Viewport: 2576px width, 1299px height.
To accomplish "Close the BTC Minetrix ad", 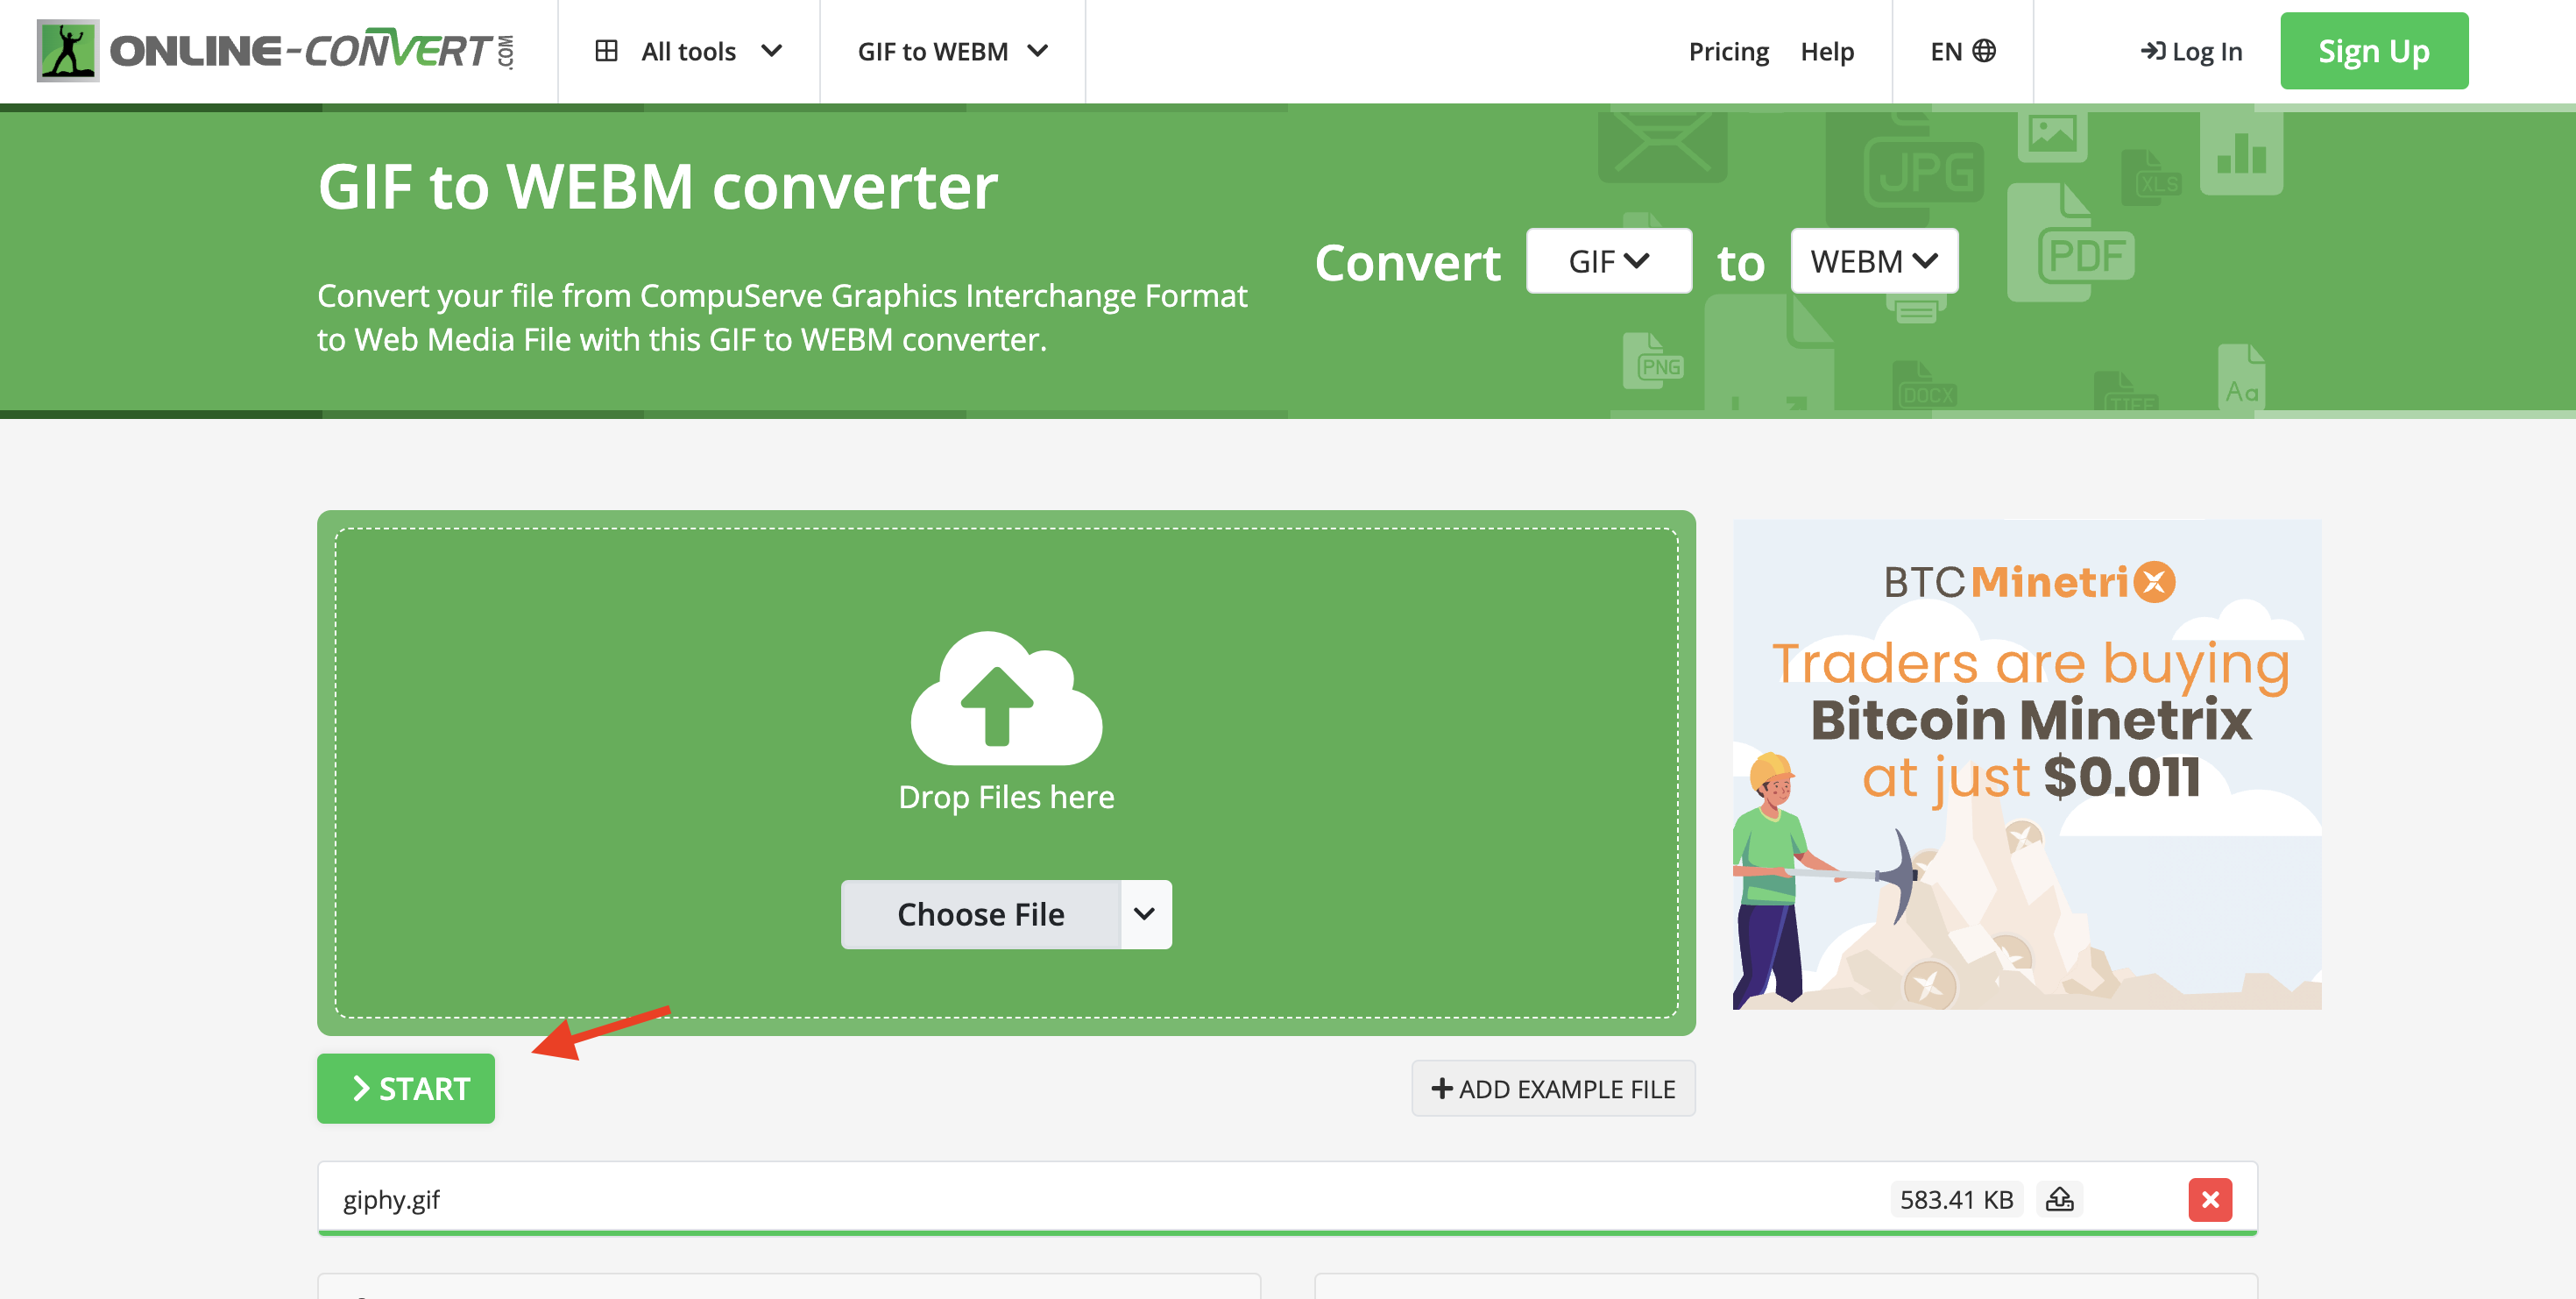I will (x=2154, y=582).
